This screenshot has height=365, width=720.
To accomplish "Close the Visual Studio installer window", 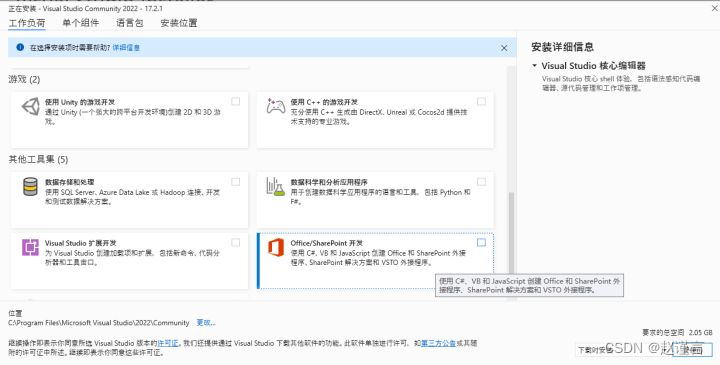I will [x=714, y=8].
